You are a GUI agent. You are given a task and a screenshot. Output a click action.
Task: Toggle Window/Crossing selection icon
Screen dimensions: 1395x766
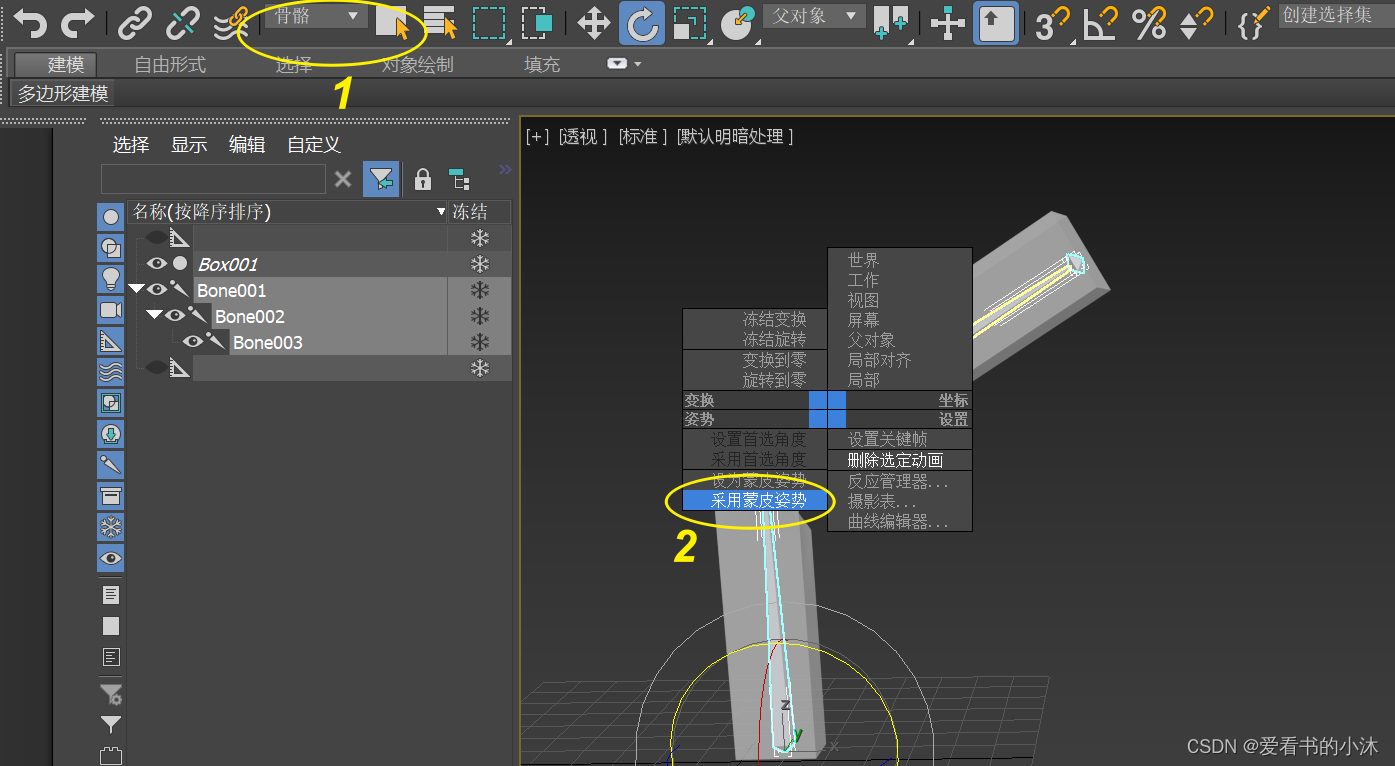[538, 23]
